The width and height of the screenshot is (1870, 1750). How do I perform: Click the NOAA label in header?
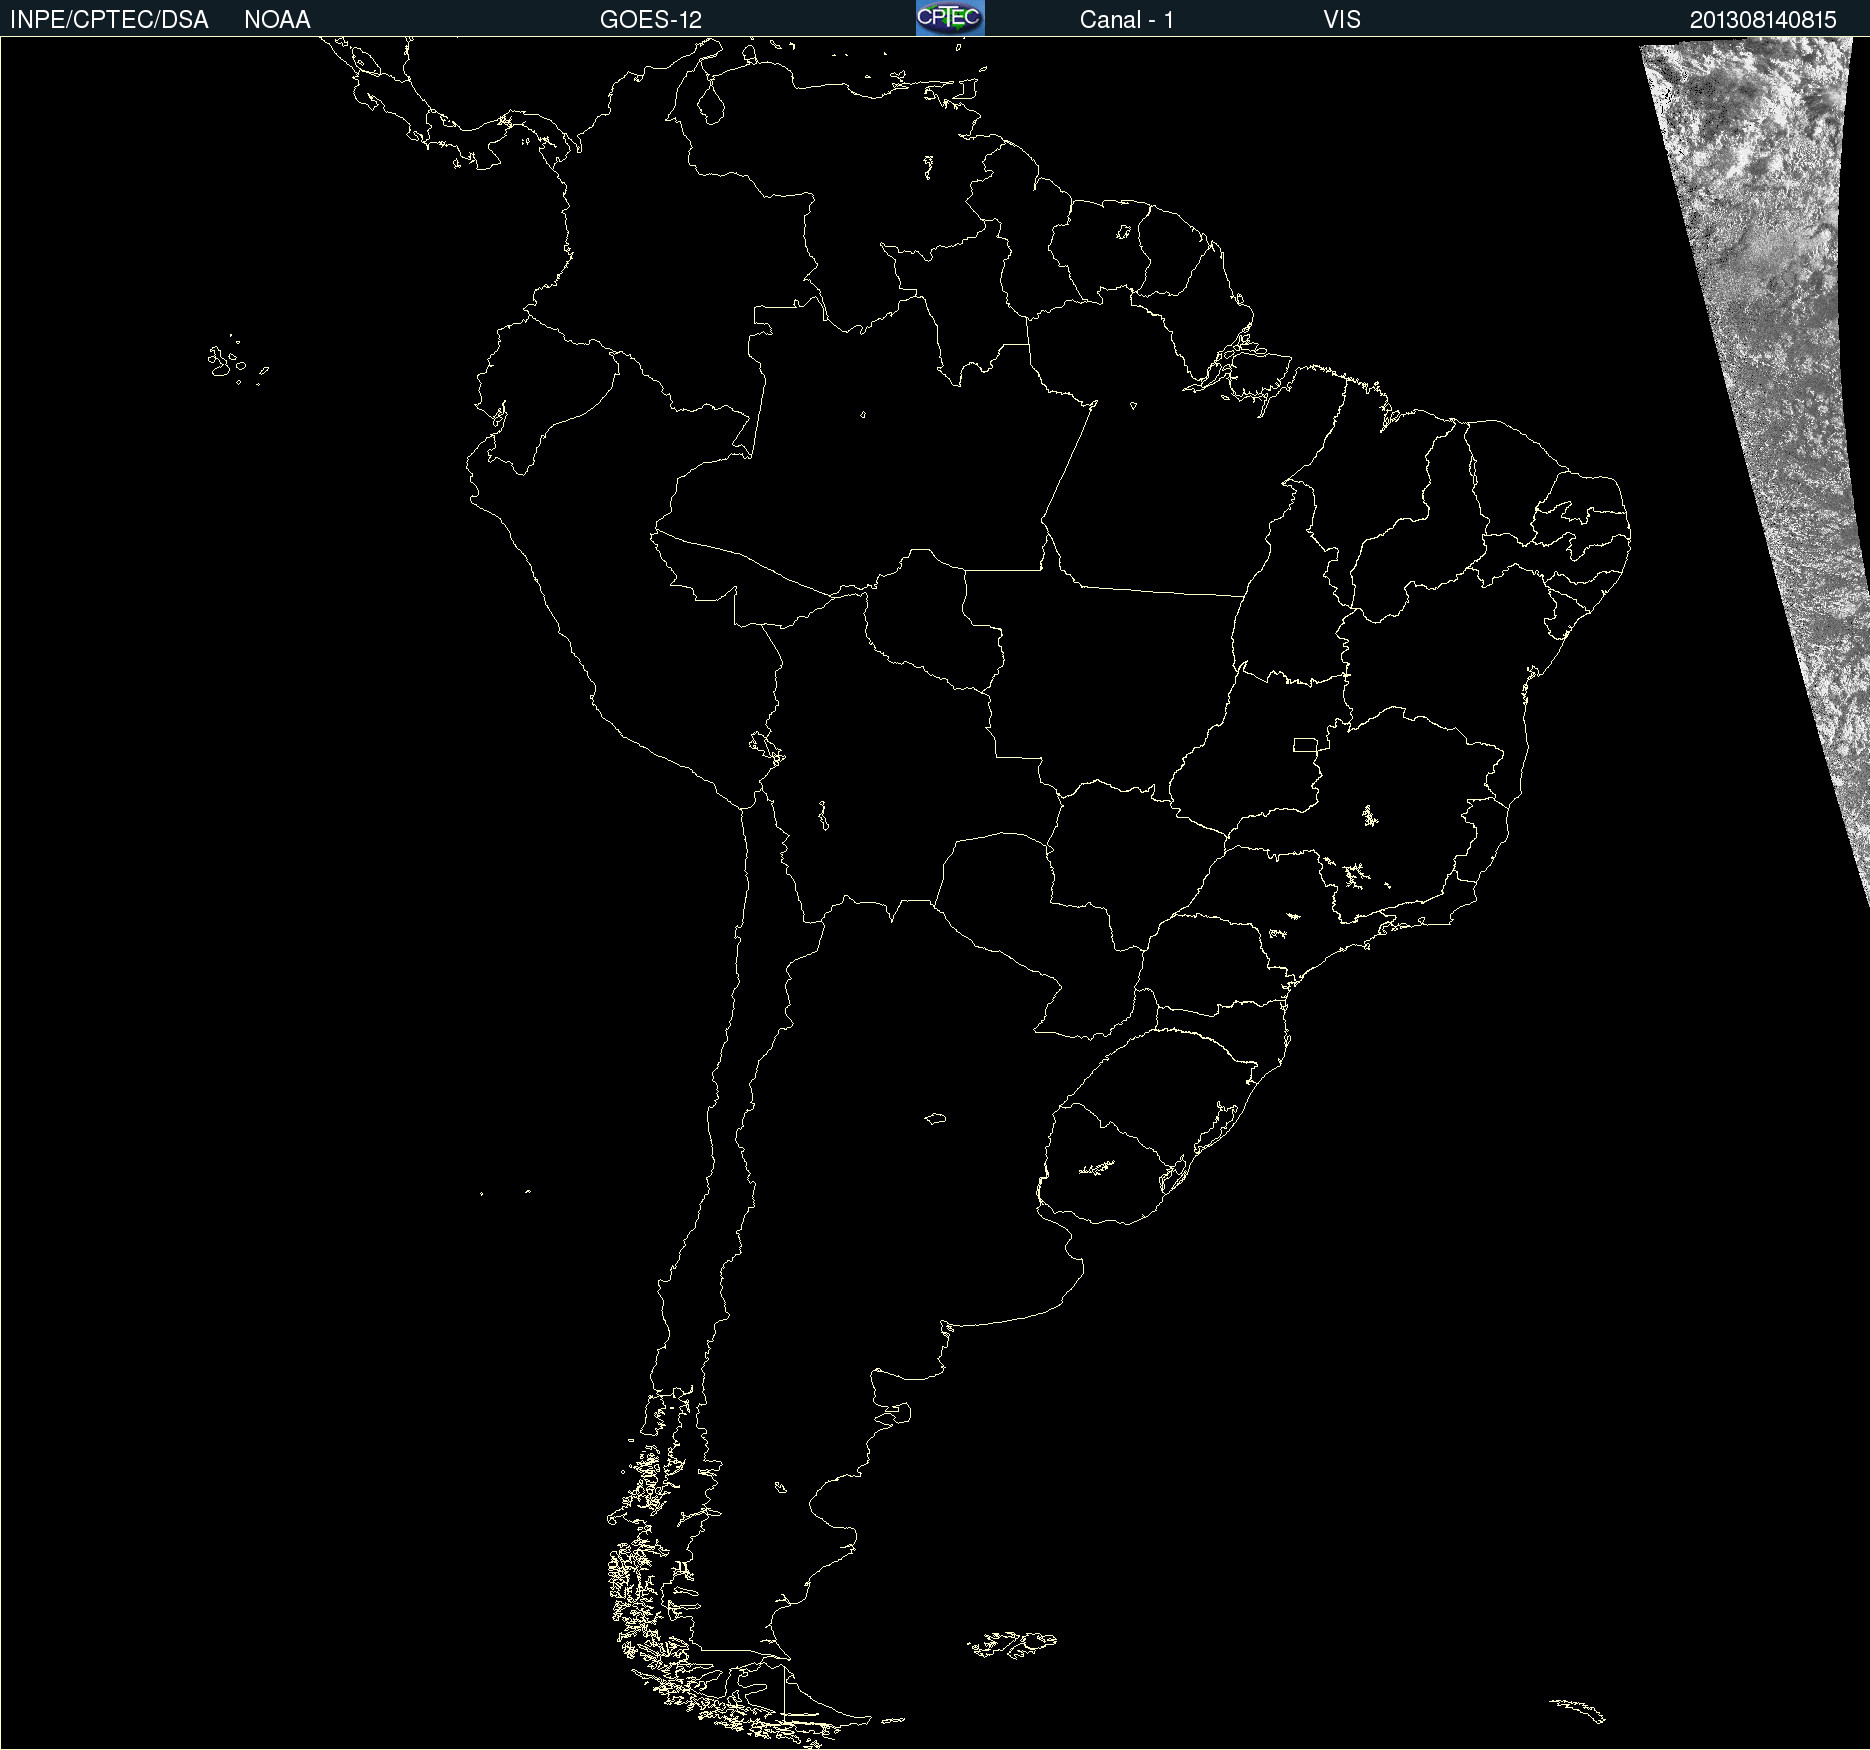coord(277,20)
